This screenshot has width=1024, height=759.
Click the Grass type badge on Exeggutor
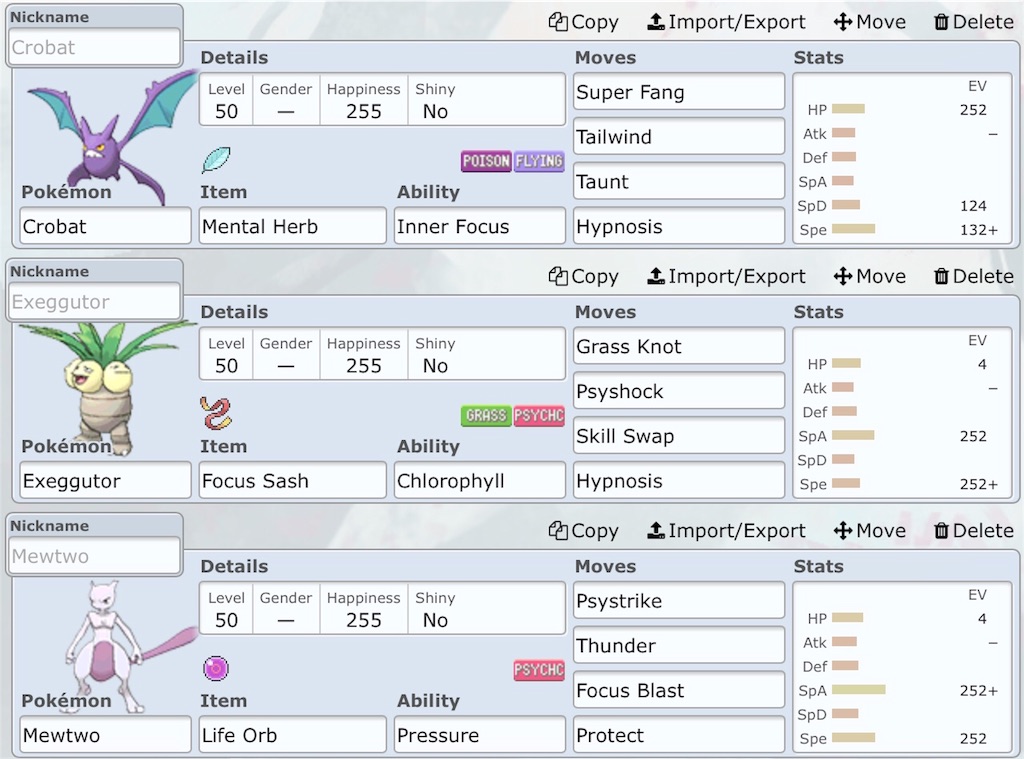pyautogui.click(x=486, y=415)
